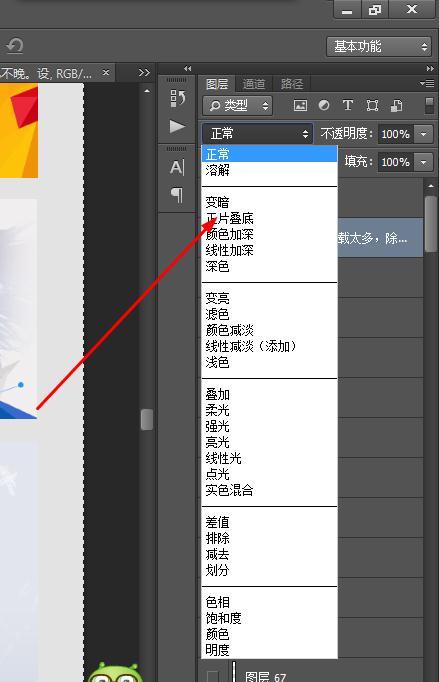Click the layers panel scrollbar thumb
This screenshot has height=682, width=439.
point(430,224)
